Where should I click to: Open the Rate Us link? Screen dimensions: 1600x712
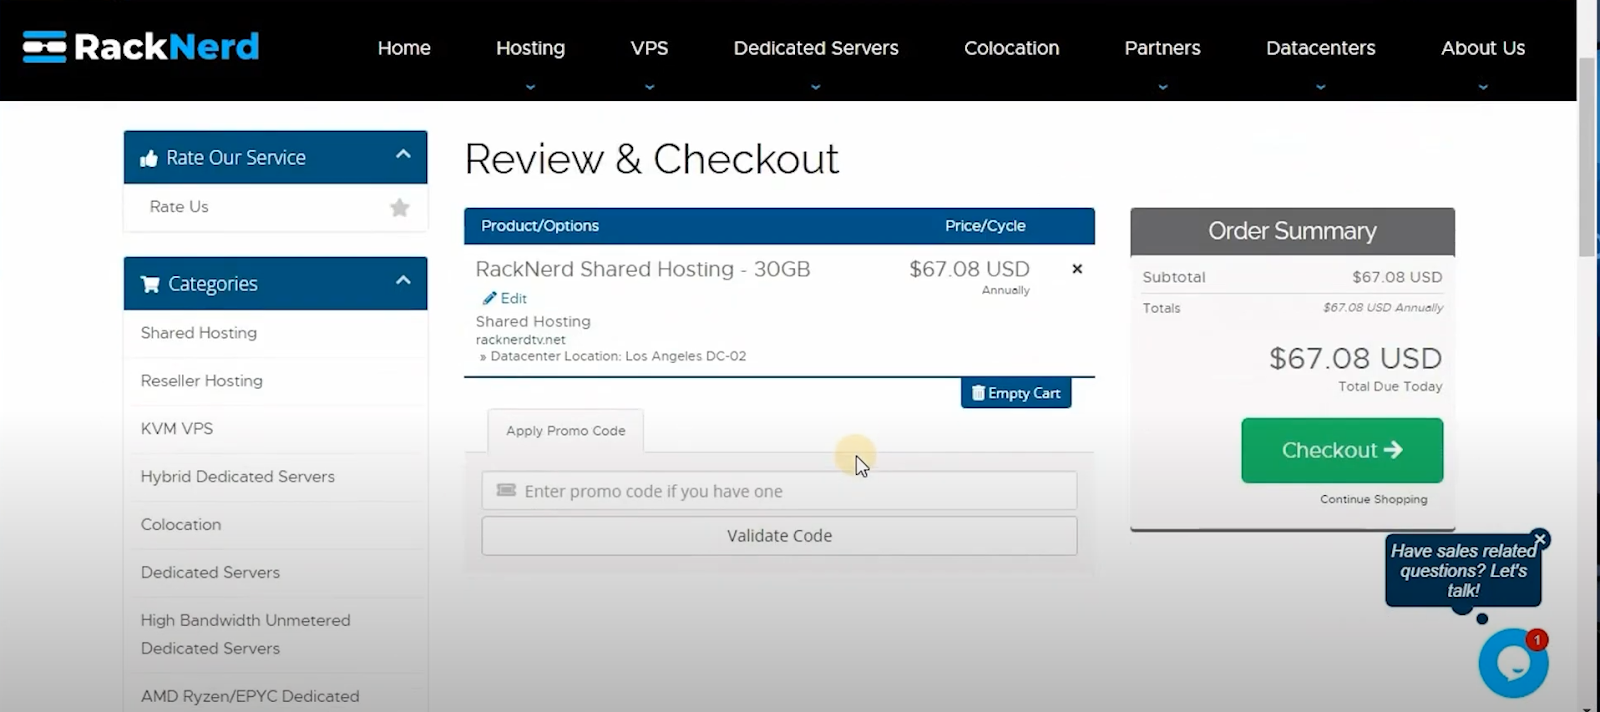(179, 207)
